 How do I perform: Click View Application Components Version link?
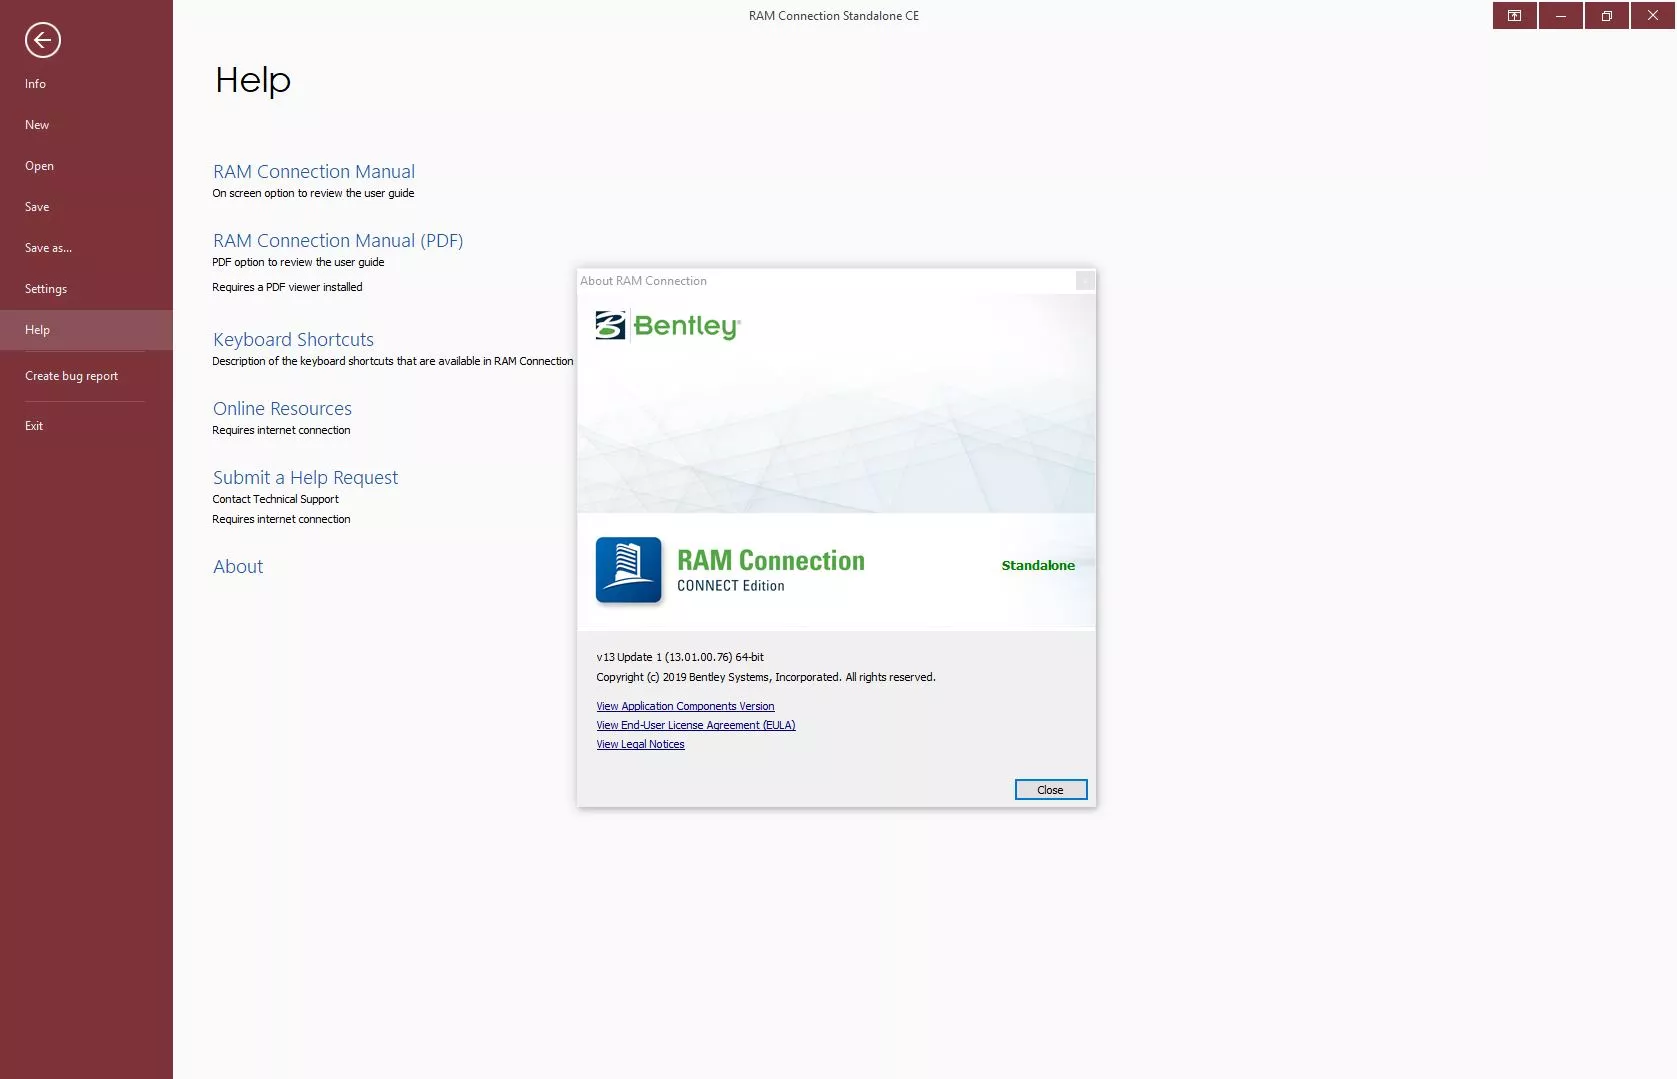coord(685,706)
